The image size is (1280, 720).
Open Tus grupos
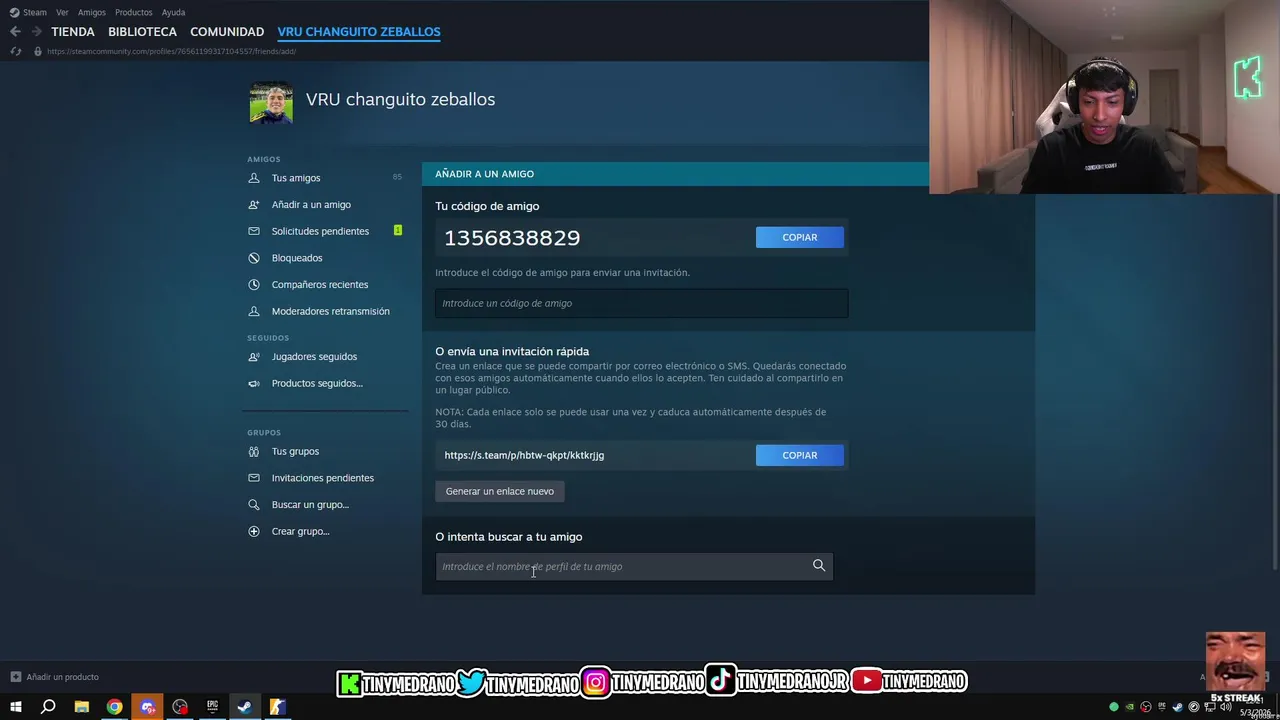(x=295, y=452)
